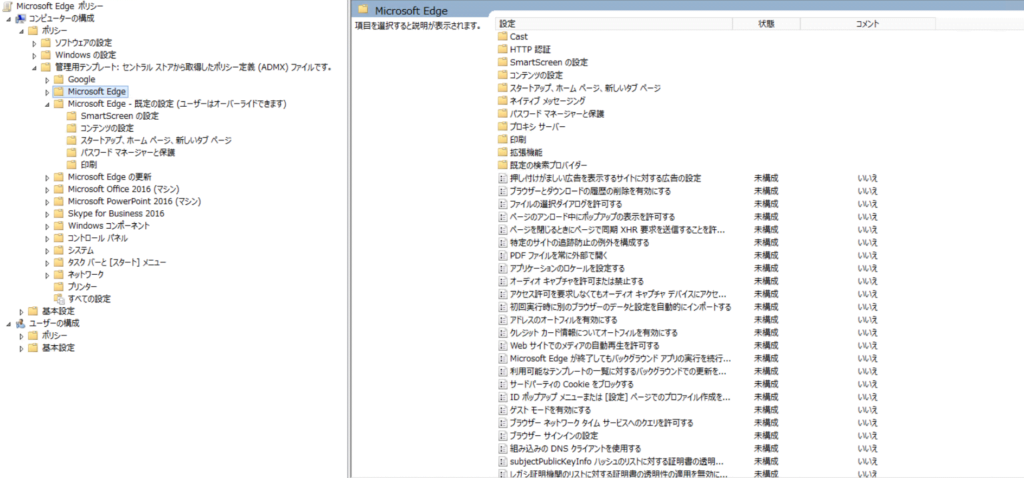Screen dimensions: 1024x478
Task: Select Microsoft PowerPoint 2016 (マシン) tree item
Action: tap(134, 201)
